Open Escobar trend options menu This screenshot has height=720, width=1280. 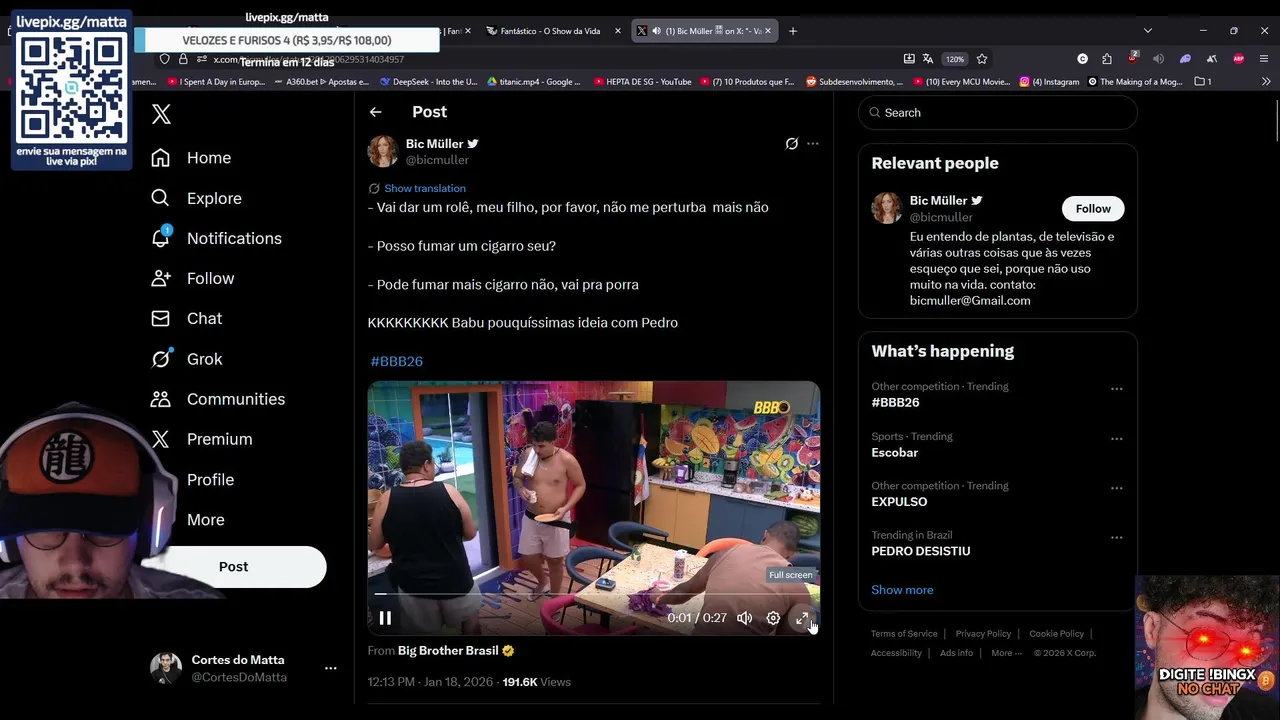point(1117,439)
